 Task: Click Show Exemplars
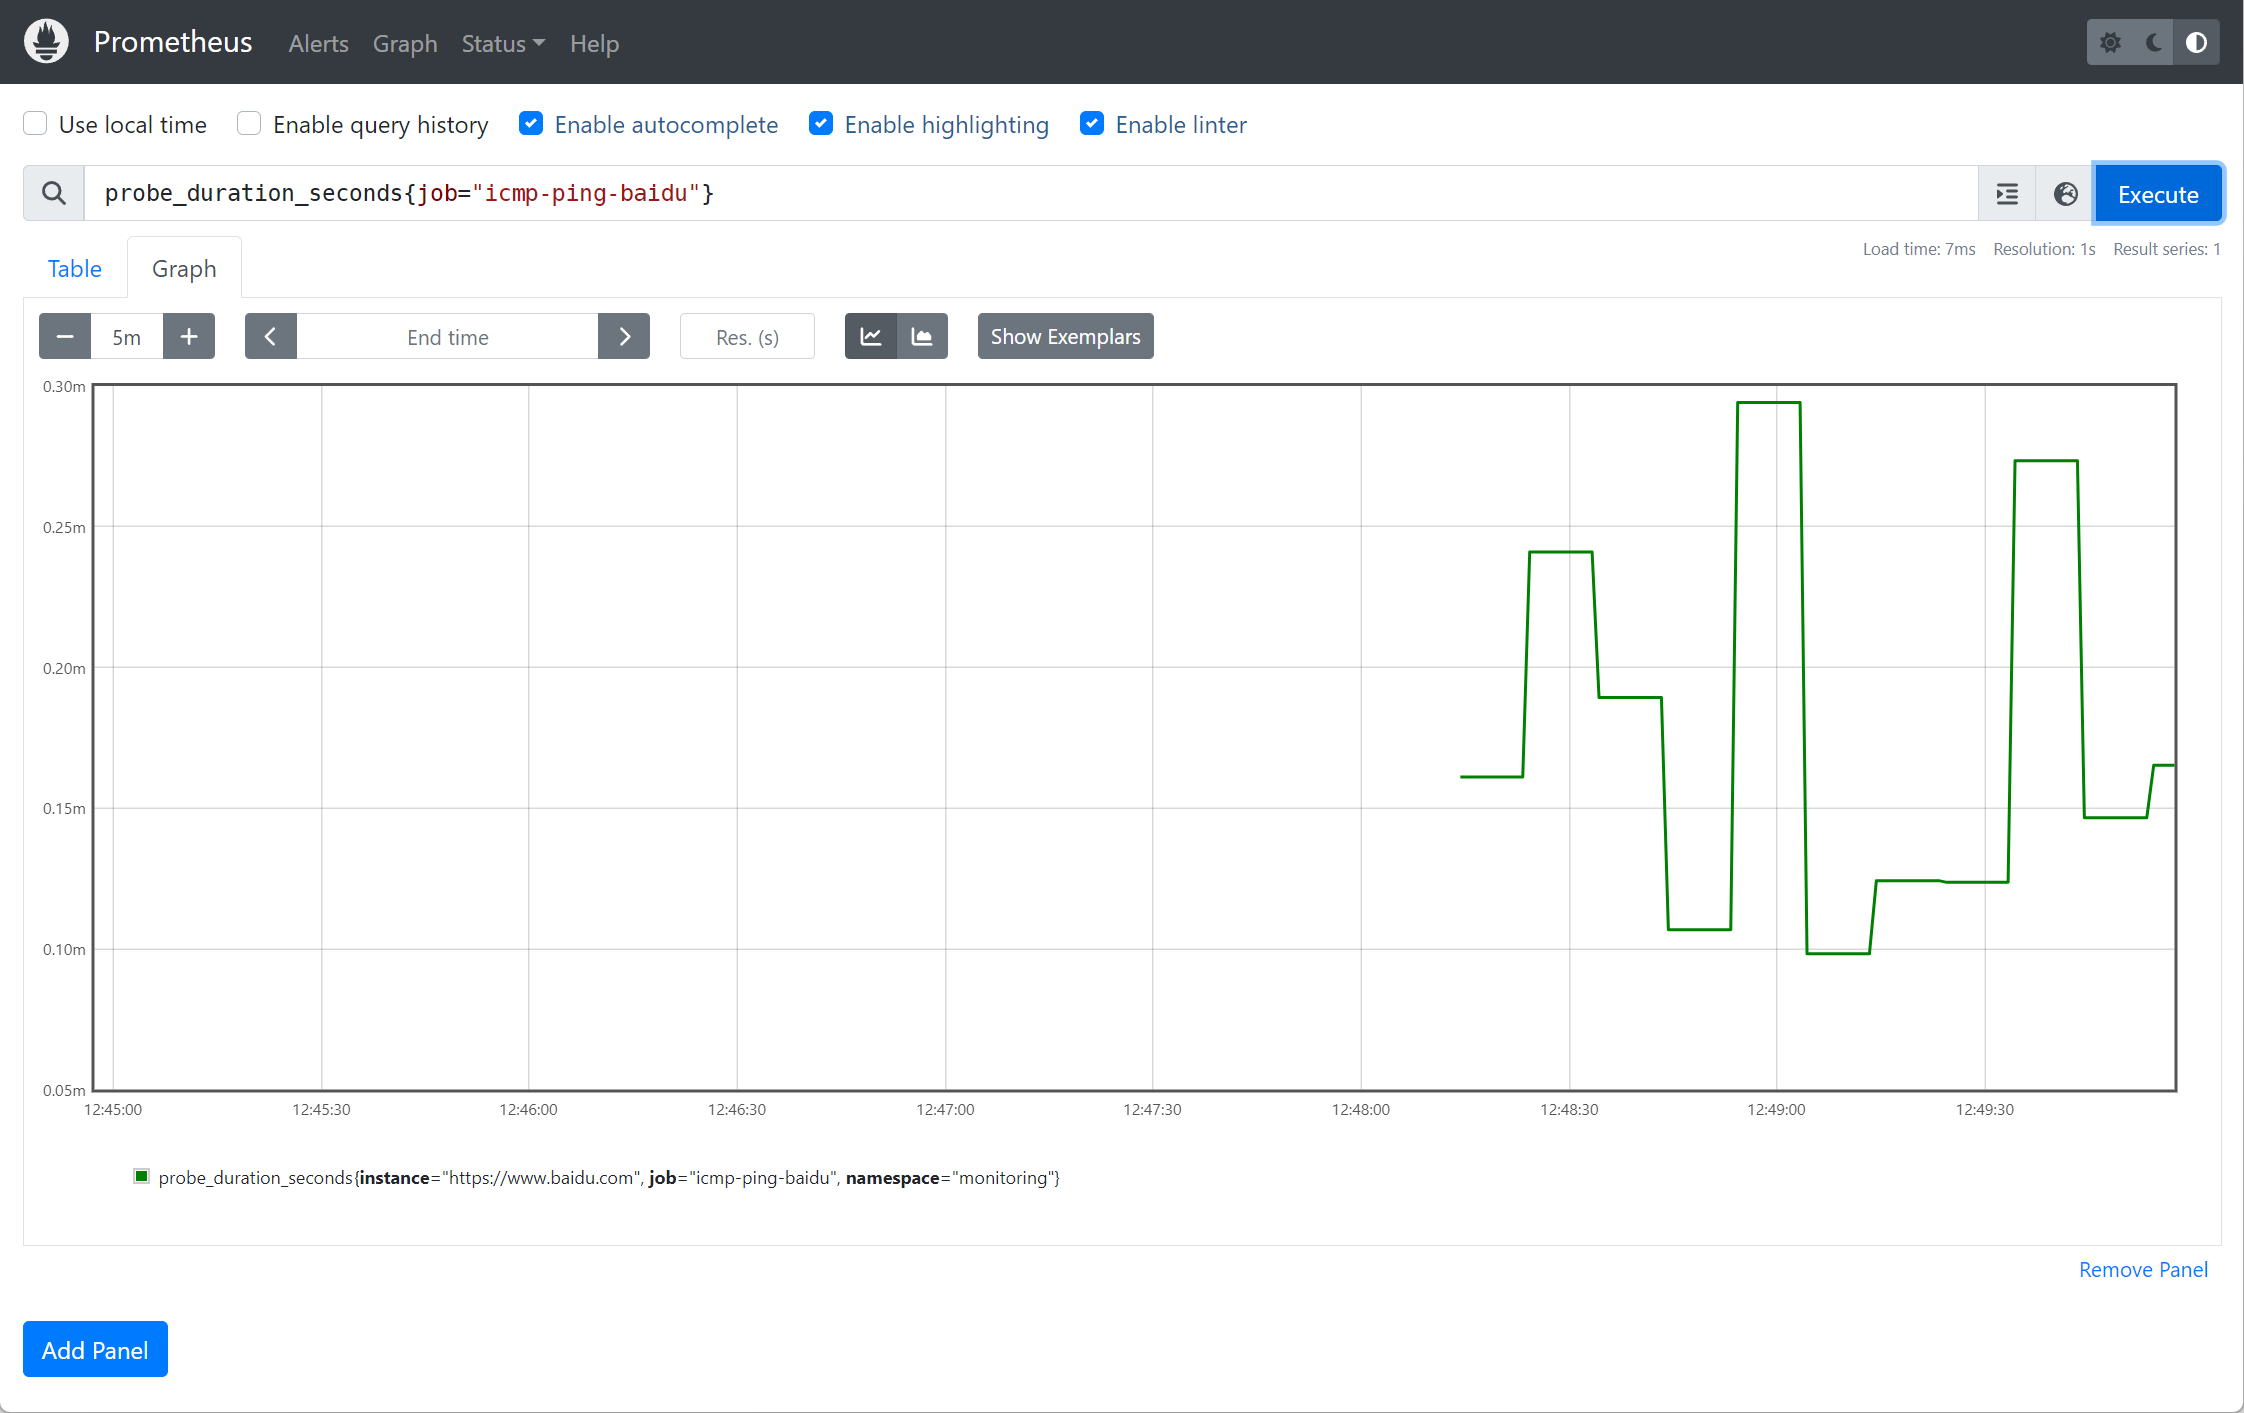point(1065,337)
